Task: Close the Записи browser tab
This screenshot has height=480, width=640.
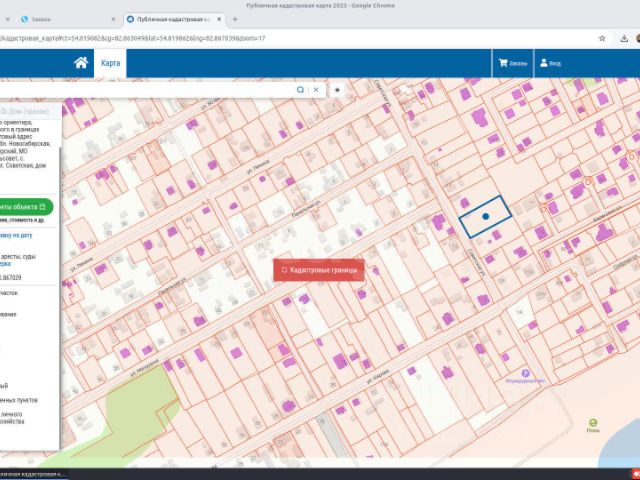Action: 113,19
